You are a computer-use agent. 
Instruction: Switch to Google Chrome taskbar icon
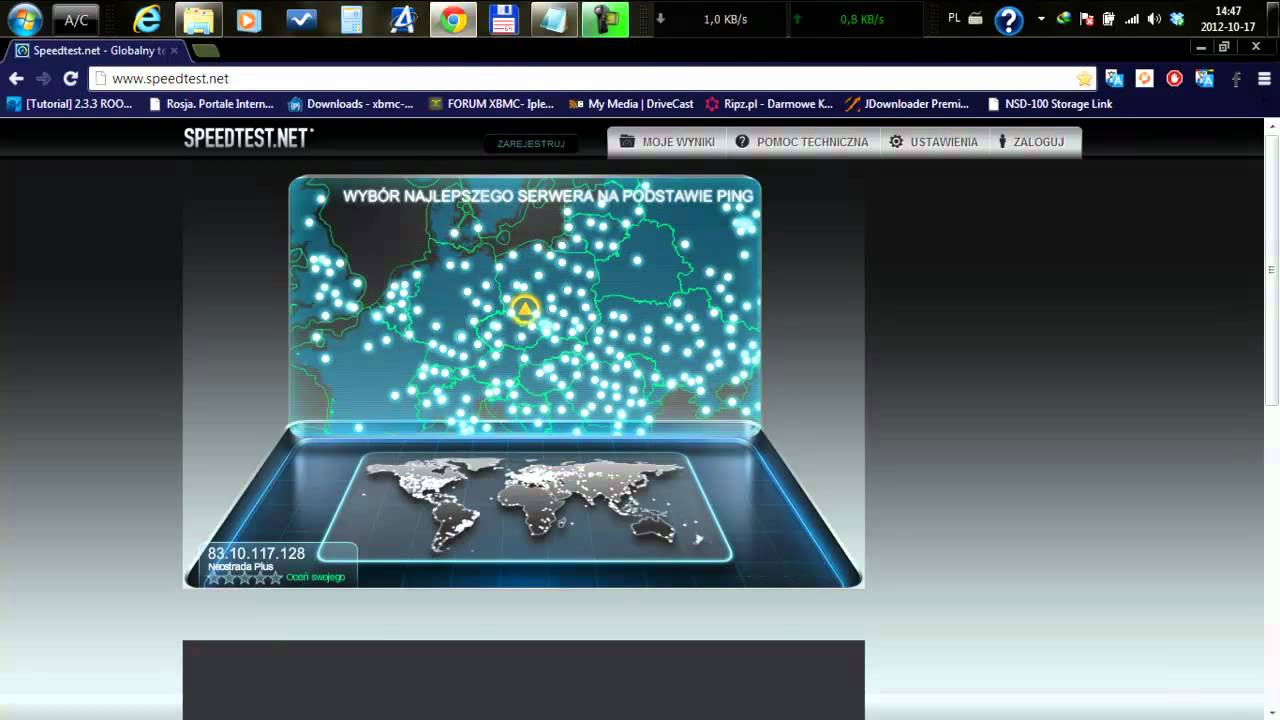point(454,19)
